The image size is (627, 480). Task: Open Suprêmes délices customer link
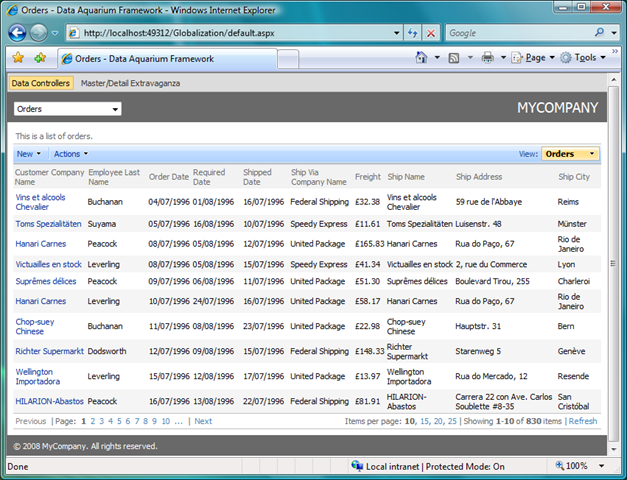pos(46,281)
